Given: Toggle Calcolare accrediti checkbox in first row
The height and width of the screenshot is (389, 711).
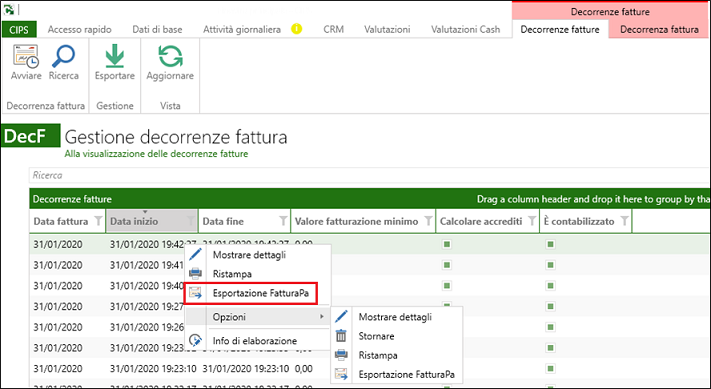Looking at the screenshot, I should point(447,244).
